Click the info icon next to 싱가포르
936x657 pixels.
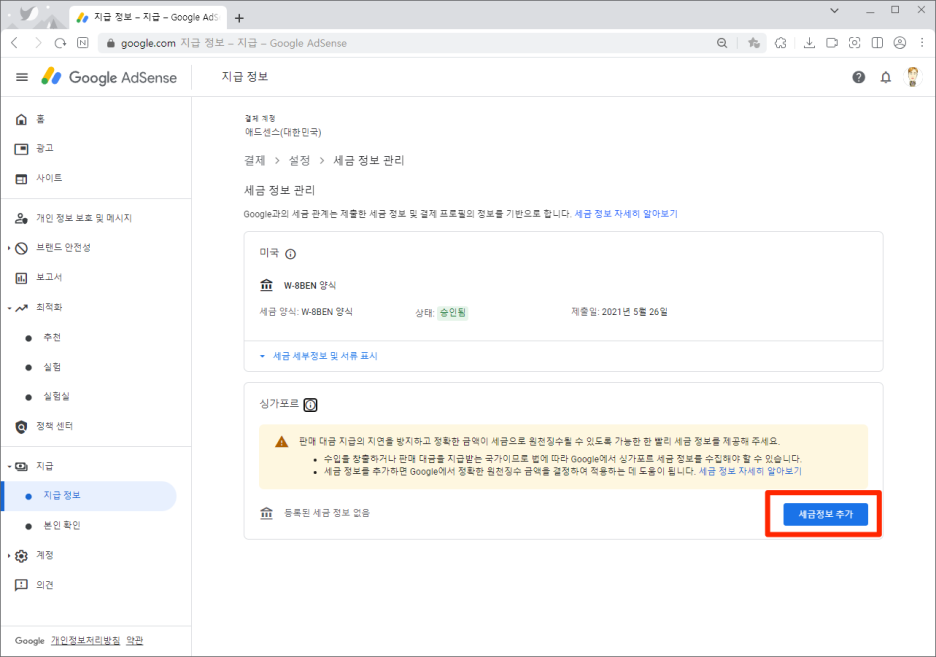[310, 405]
